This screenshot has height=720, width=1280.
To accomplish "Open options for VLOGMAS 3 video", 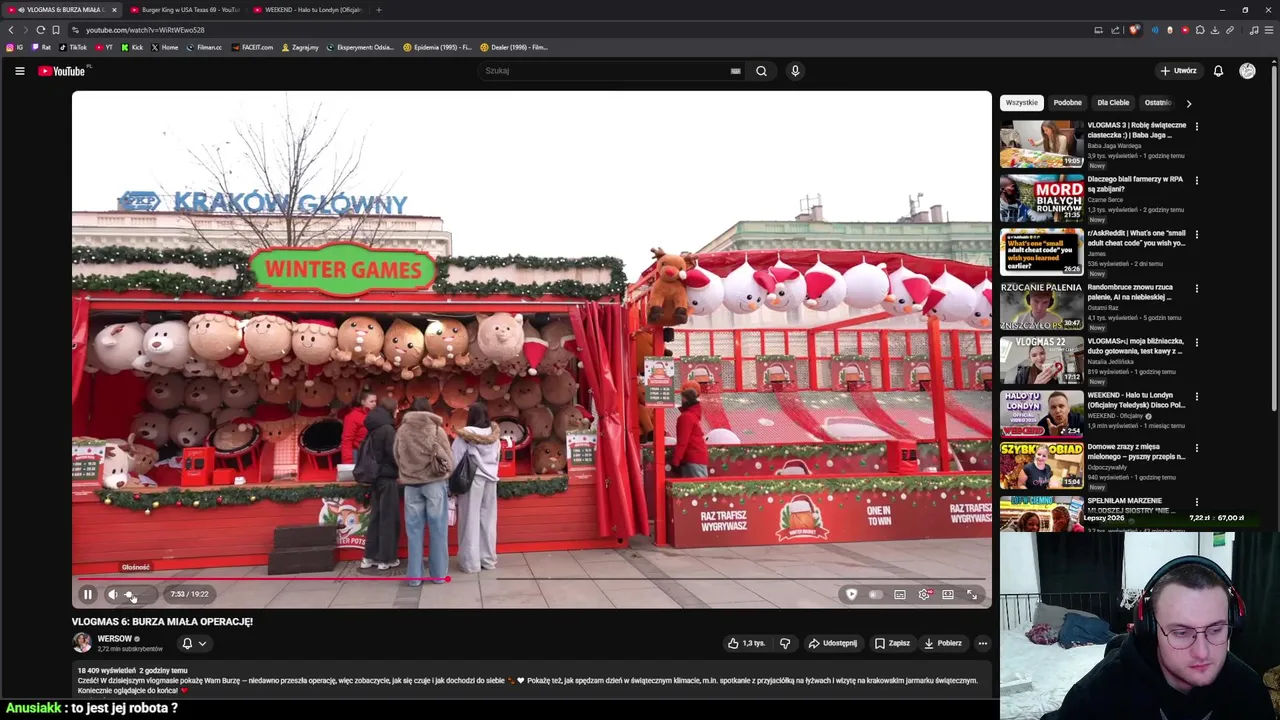I will click(1196, 126).
